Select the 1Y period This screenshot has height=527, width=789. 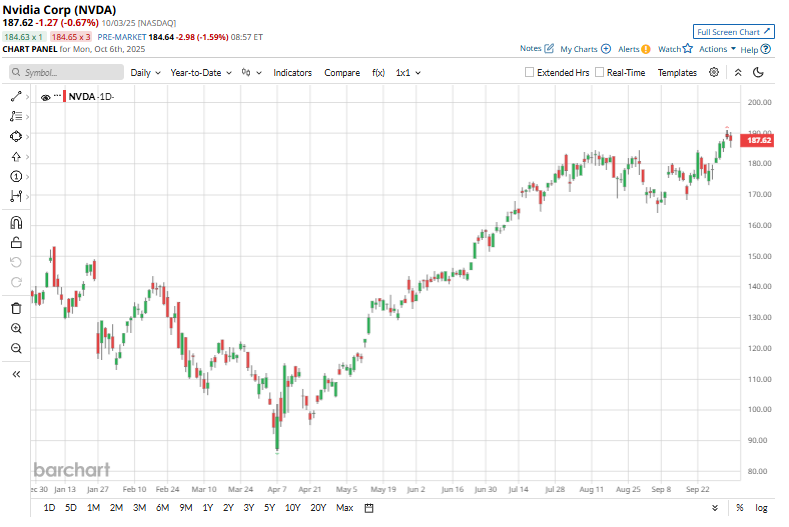208,508
